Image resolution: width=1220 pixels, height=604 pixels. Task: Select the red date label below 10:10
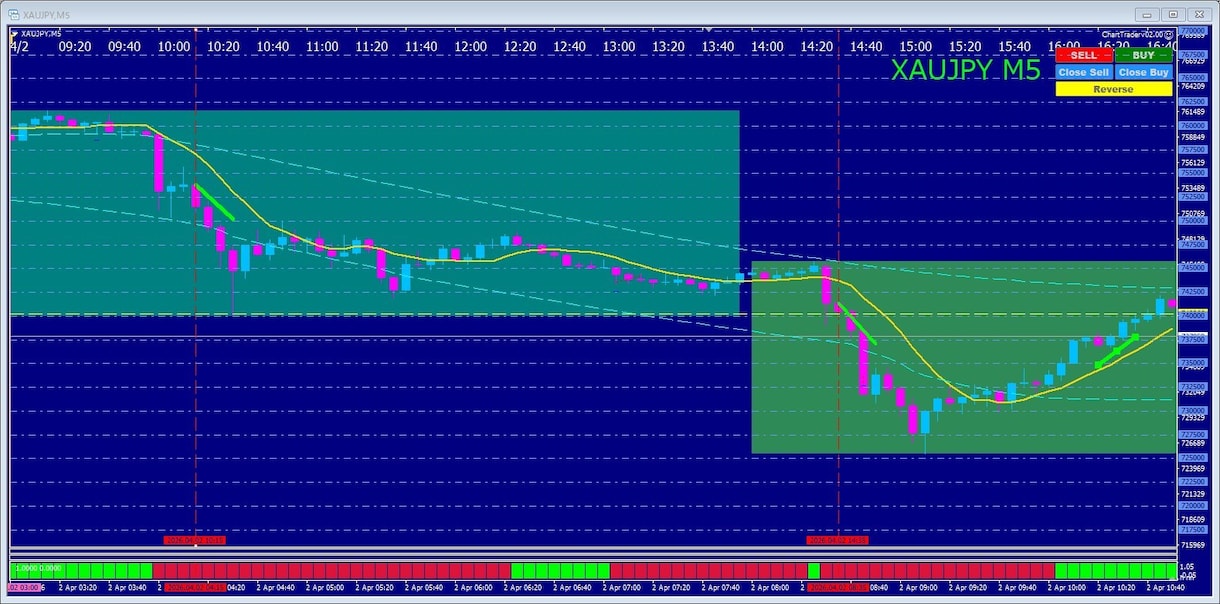pos(195,540)
